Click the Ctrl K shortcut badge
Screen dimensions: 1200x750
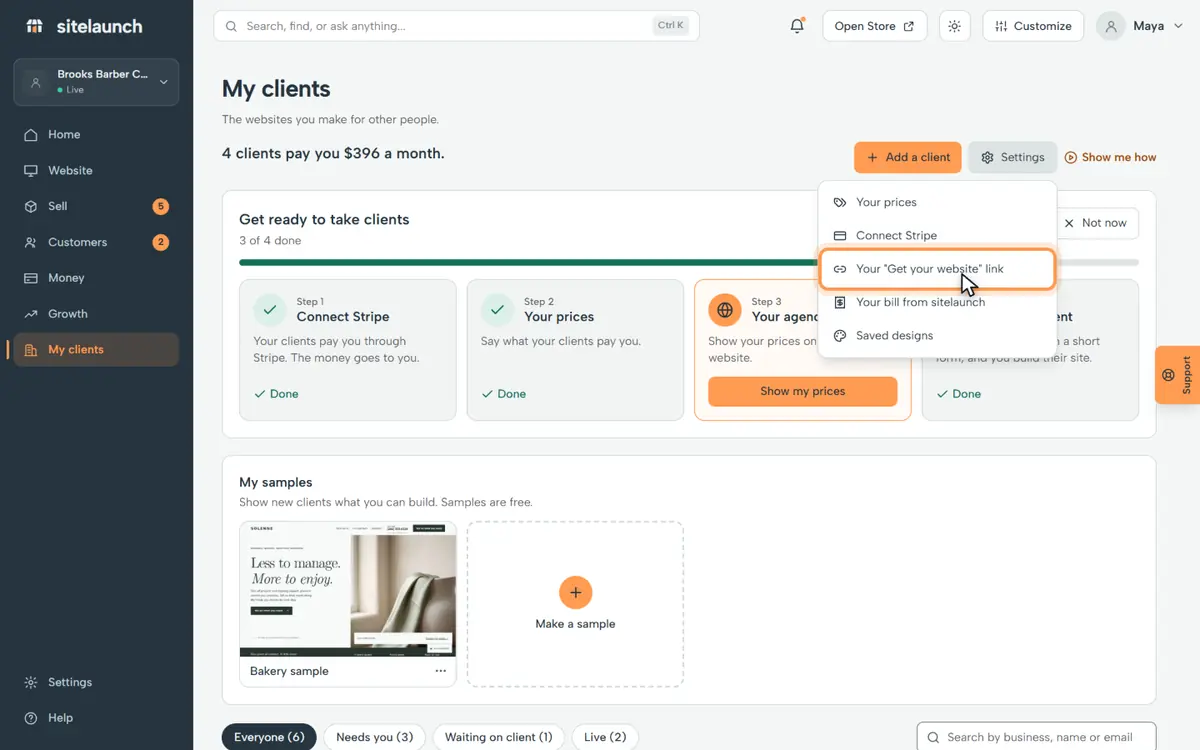(x=672, y=26)
